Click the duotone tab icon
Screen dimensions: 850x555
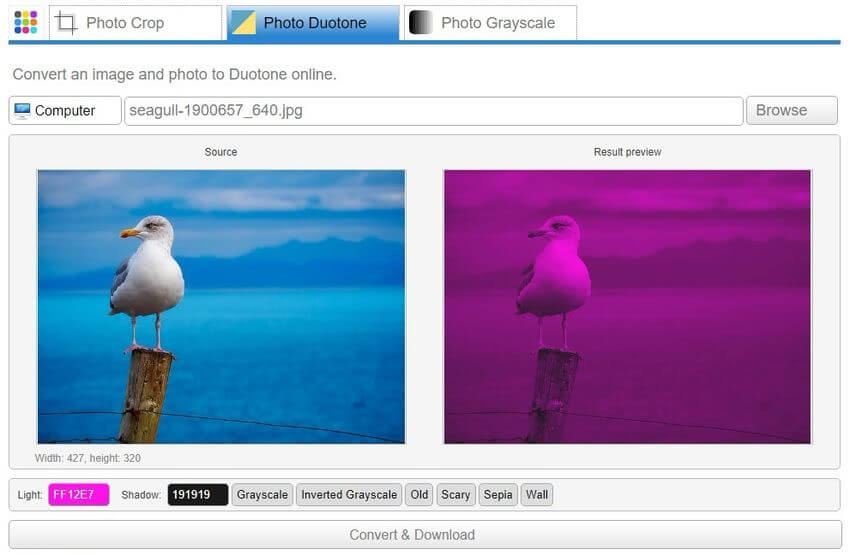(x=243, y=23)
